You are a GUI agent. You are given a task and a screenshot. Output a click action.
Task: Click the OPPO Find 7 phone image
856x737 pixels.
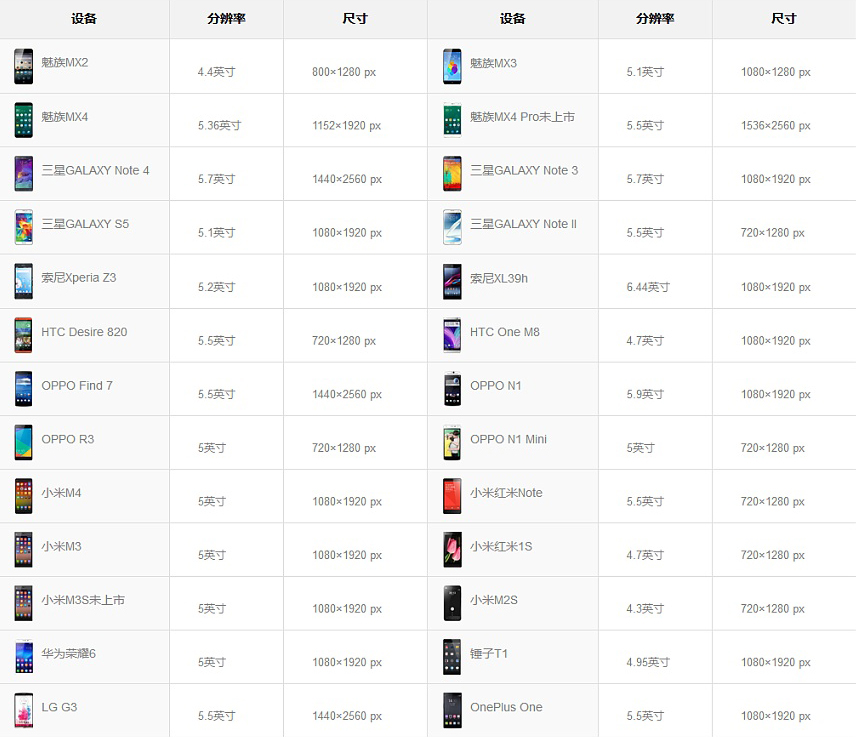23,389
